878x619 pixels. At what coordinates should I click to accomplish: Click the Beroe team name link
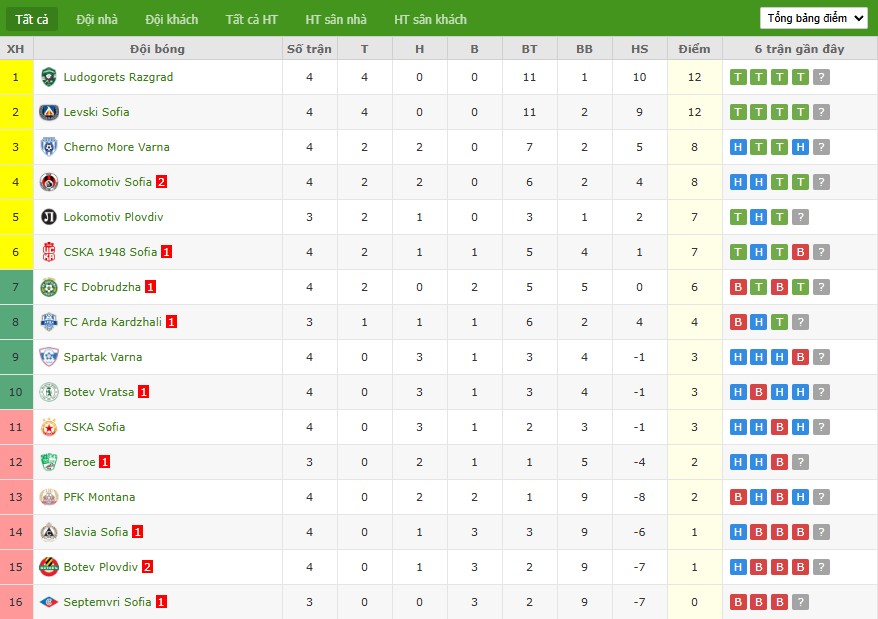click(80, 462)
